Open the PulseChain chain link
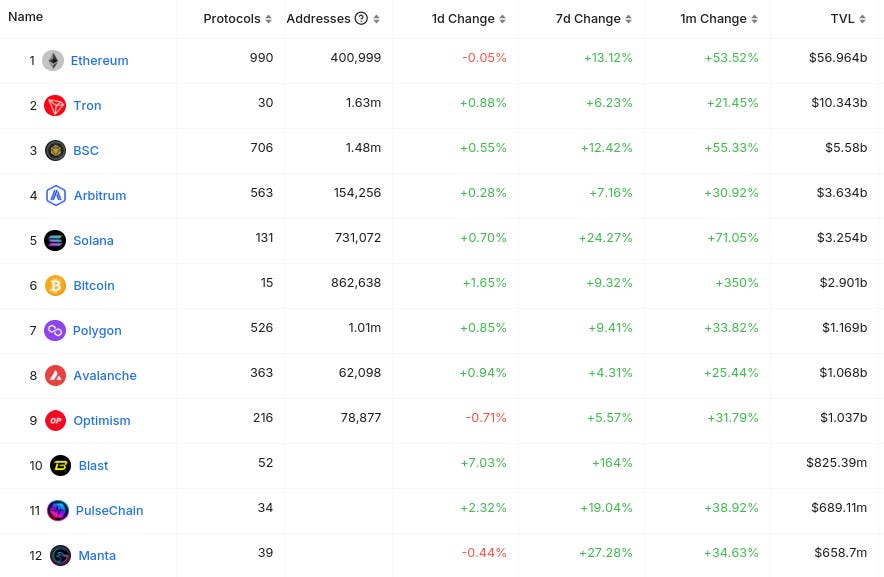 click(109, 511)
